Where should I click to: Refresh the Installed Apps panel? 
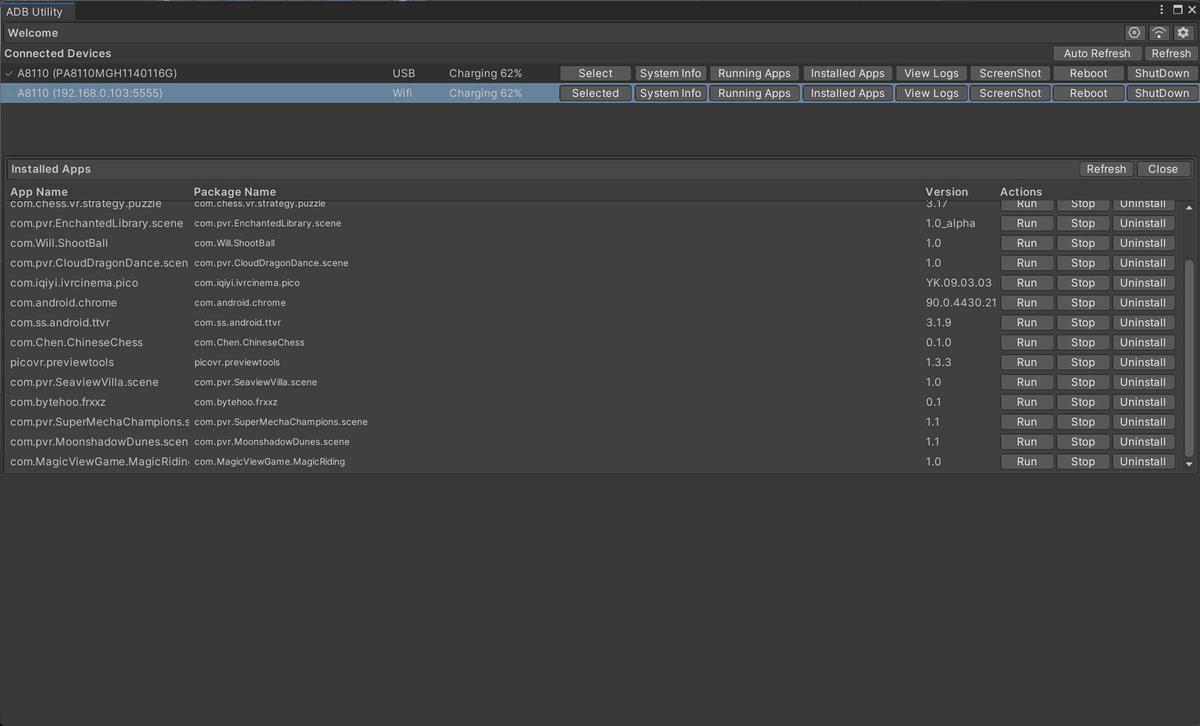pos(1106,169)
